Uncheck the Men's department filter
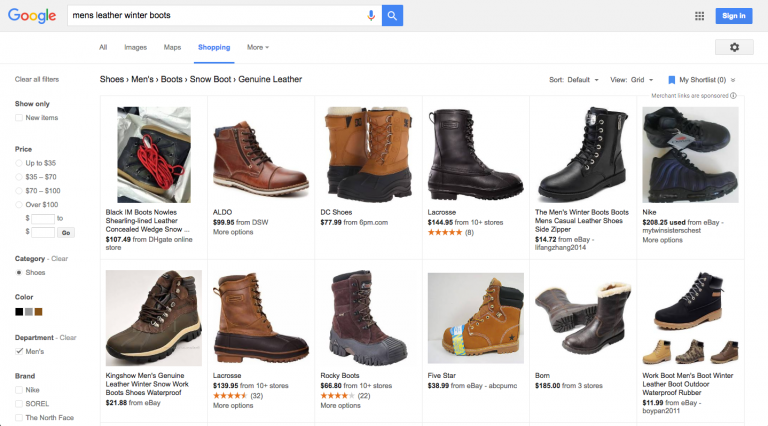 pyautogui.click(x=19, y=351)
